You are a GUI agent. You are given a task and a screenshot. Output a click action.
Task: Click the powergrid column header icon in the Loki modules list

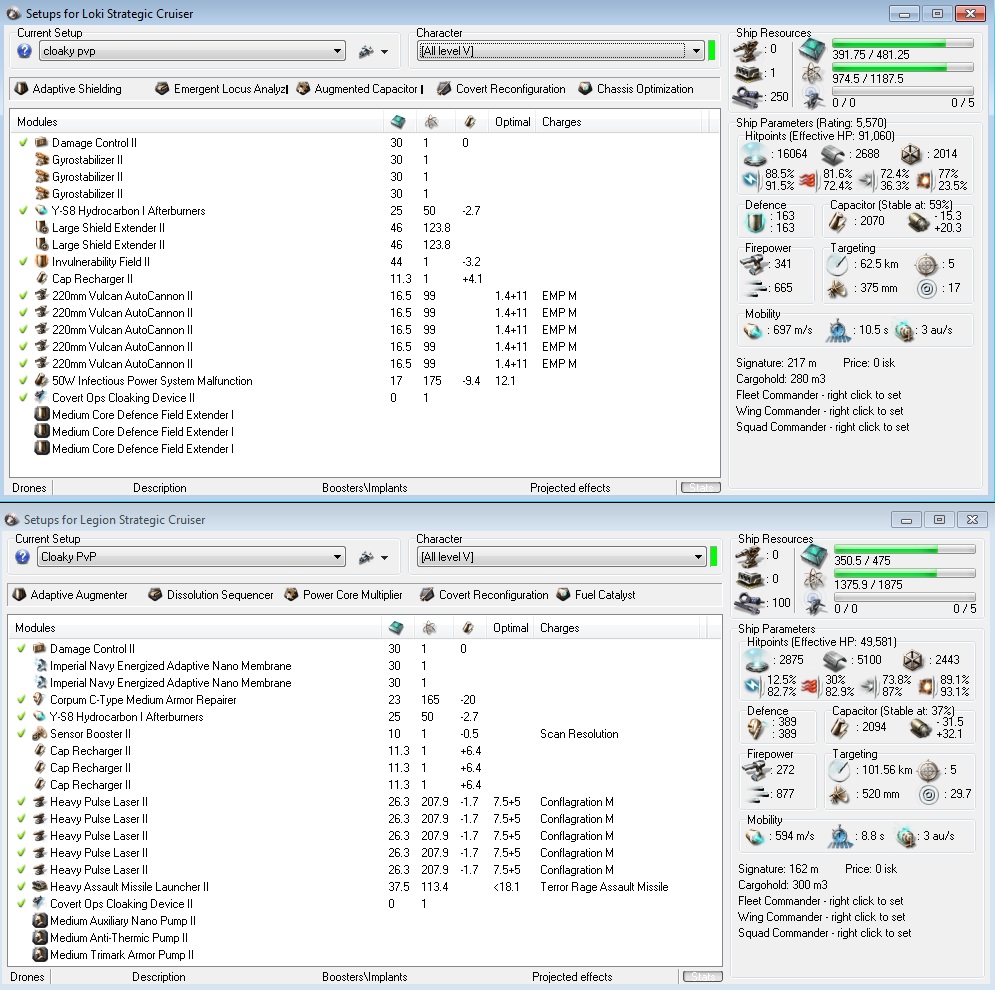click(x=431, y=121)
